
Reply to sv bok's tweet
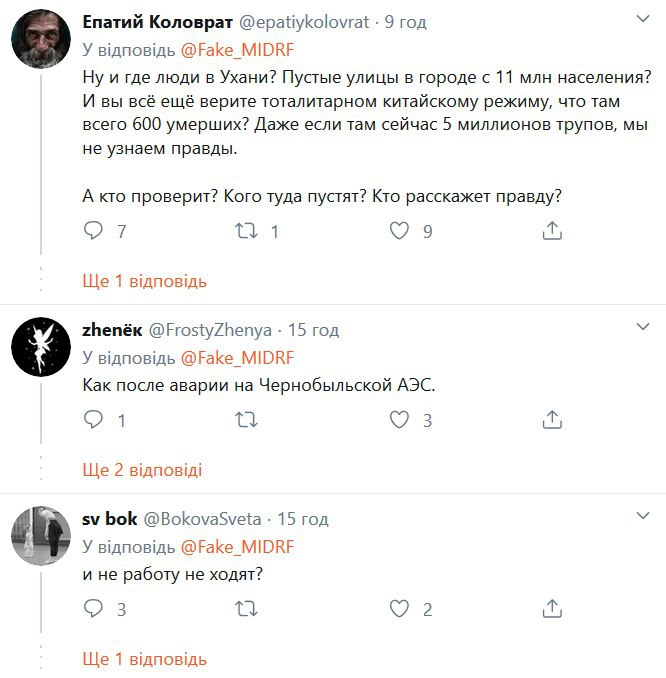coord(93,609)
